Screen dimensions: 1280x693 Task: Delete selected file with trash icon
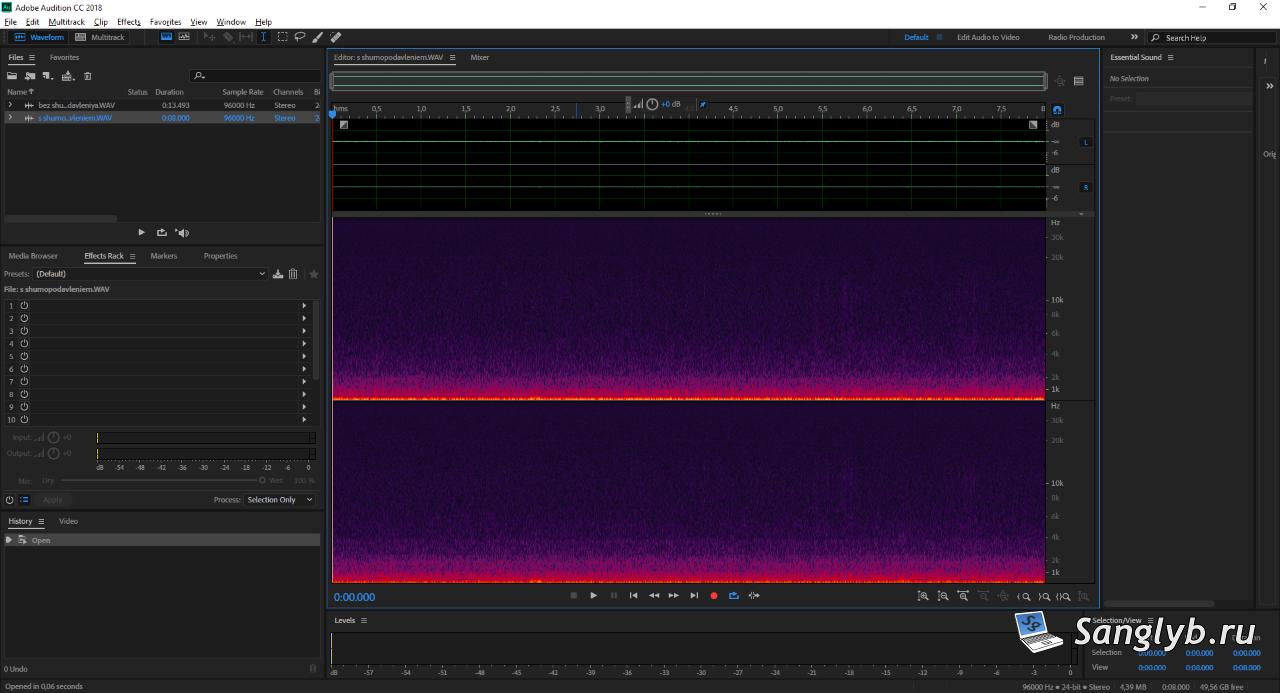[x=87, y=76]
